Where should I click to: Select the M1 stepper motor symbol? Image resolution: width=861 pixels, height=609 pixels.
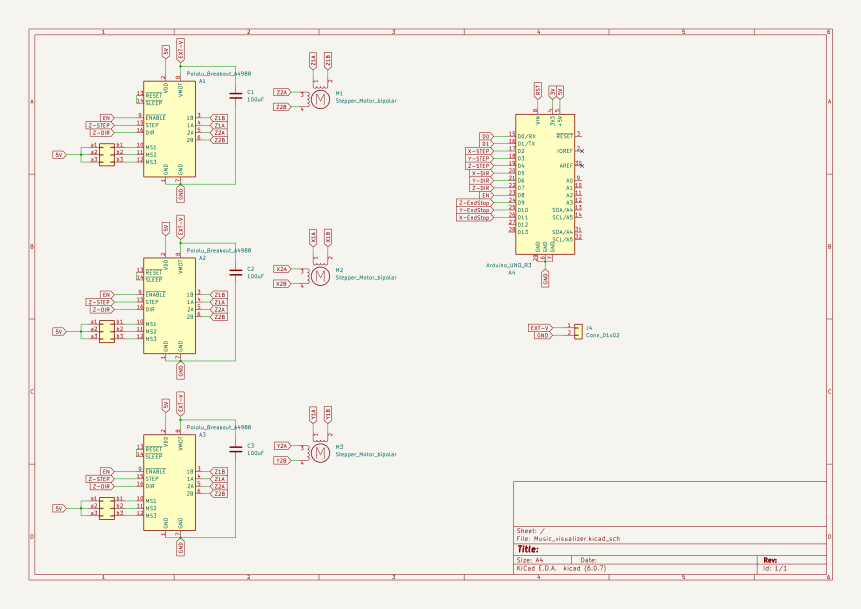(320, 100)
